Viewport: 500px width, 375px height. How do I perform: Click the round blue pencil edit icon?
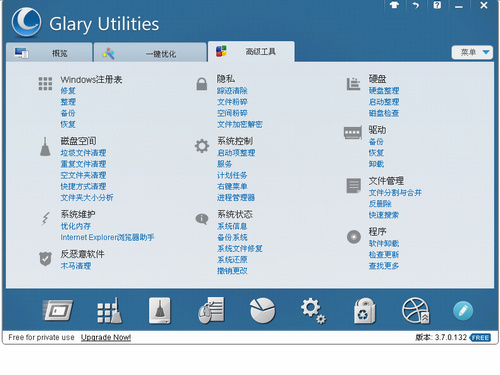[463, 311]
